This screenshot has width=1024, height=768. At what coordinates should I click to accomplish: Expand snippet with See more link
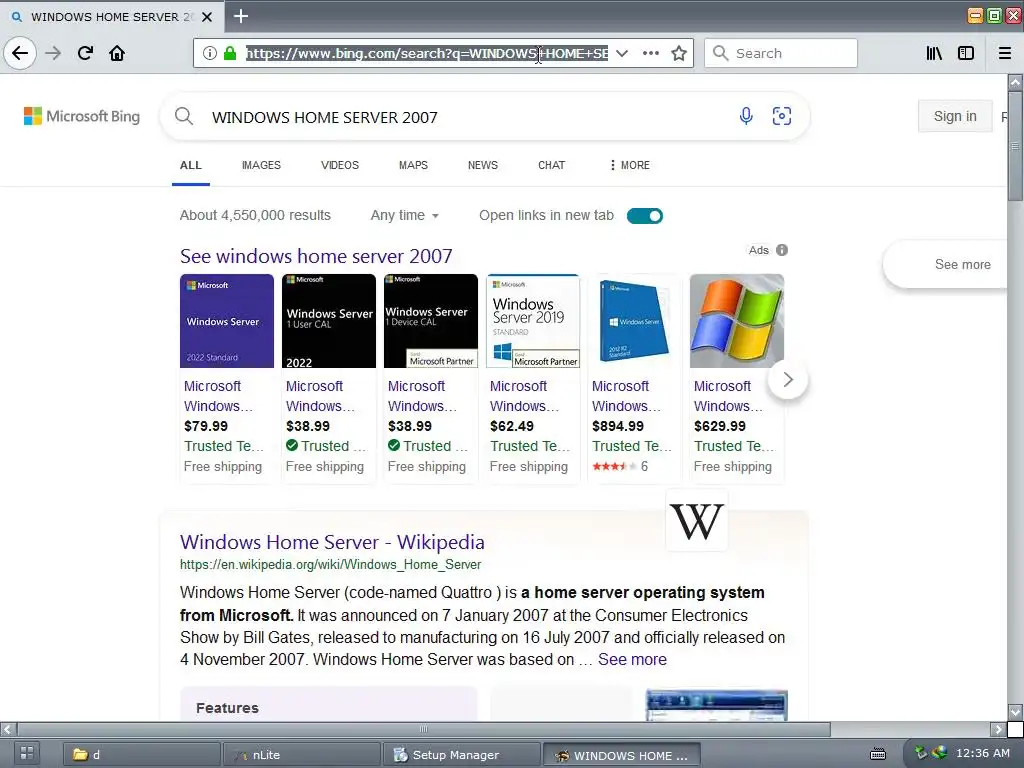point(632,660)
